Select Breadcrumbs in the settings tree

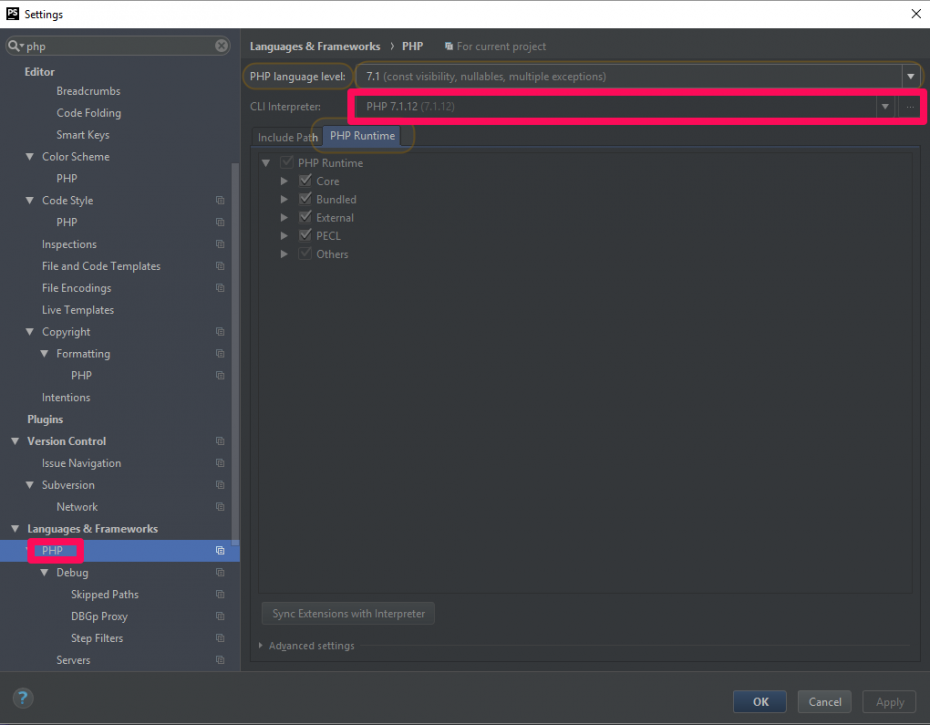pos(88,91)
